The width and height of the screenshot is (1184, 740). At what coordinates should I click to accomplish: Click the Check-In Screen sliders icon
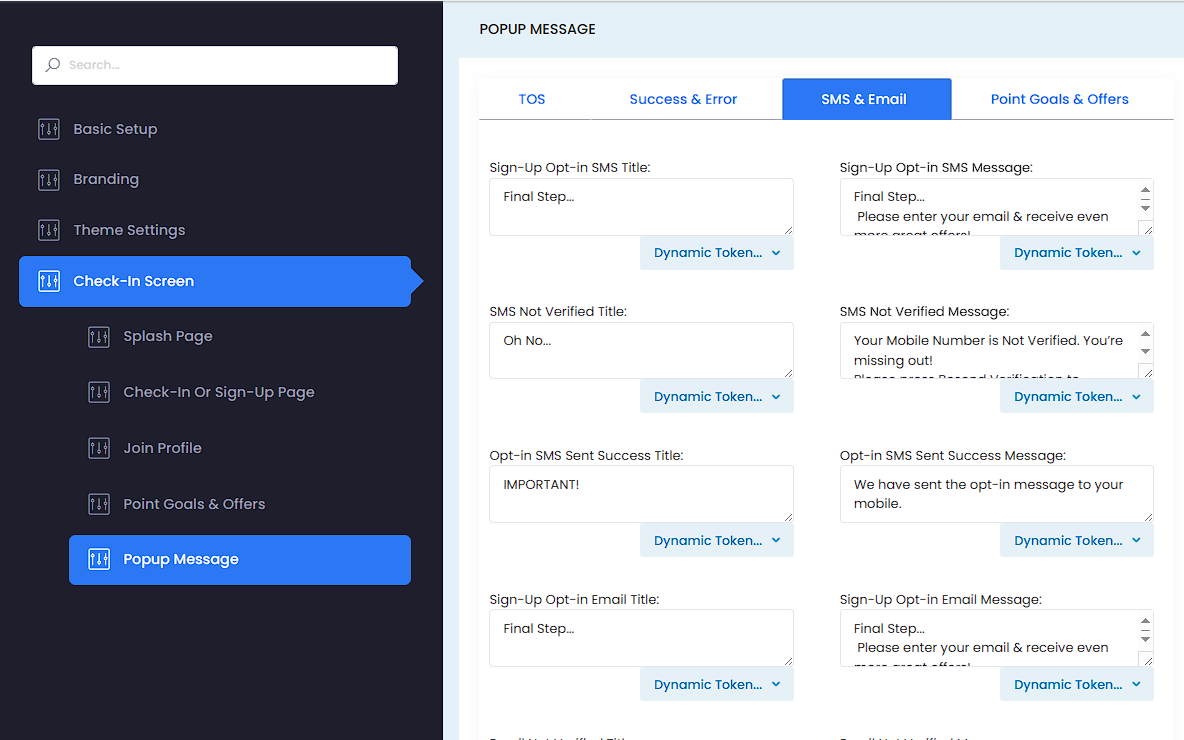[x=49, y=282]
